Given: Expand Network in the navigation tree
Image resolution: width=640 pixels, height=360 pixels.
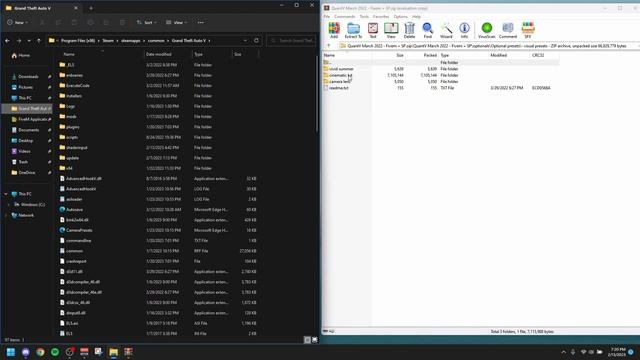Looking at the screenshot, I should coord(6,215).
